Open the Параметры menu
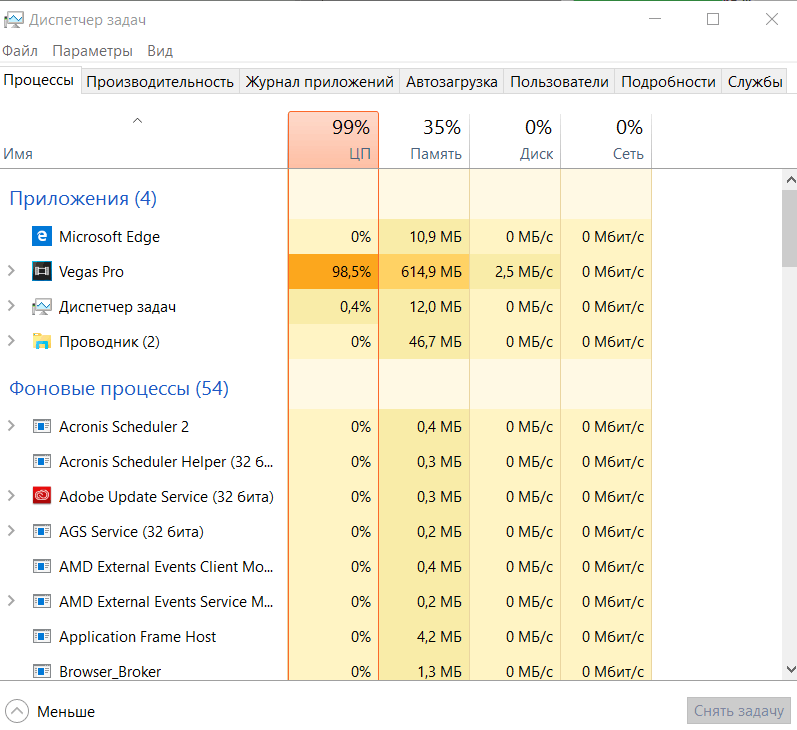This screenshot has width=797, height=730. [93, 51]
